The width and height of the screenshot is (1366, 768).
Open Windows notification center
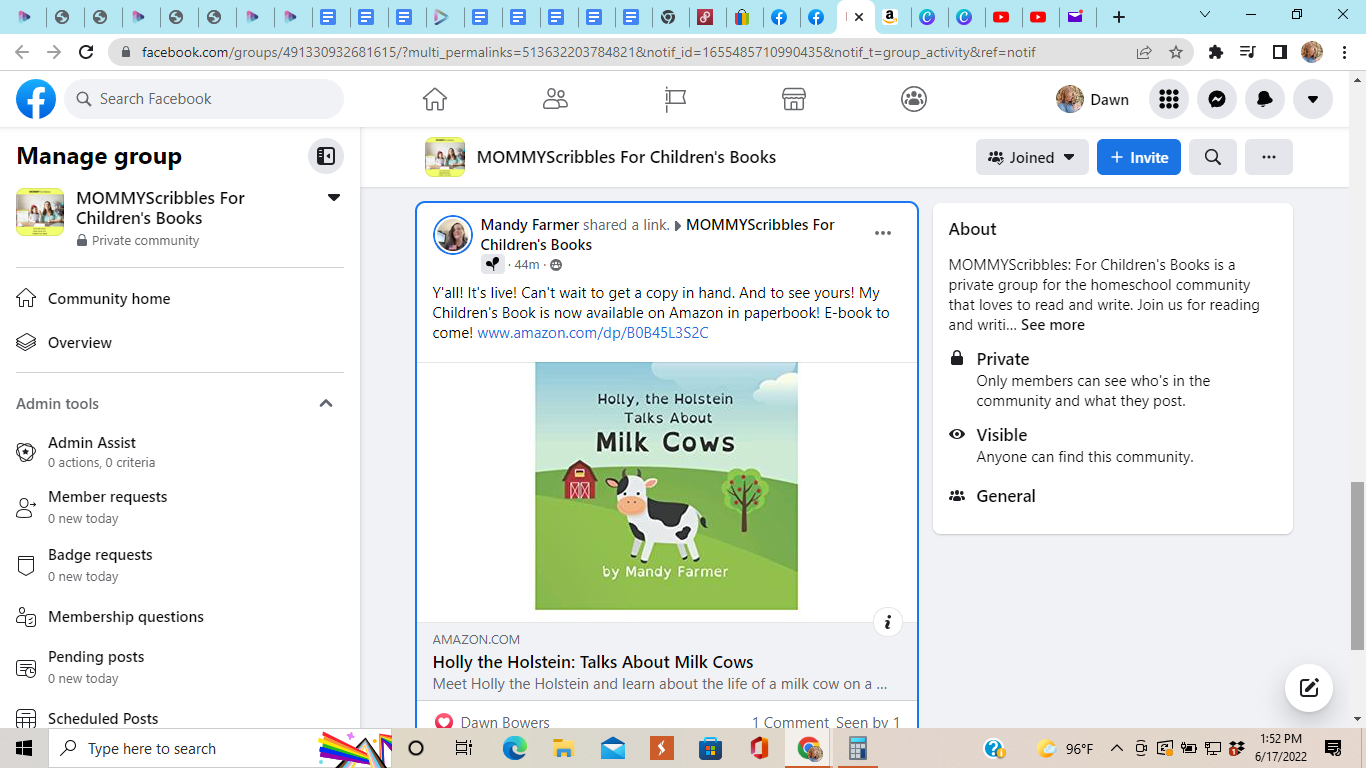click(x=1333, y=748)
